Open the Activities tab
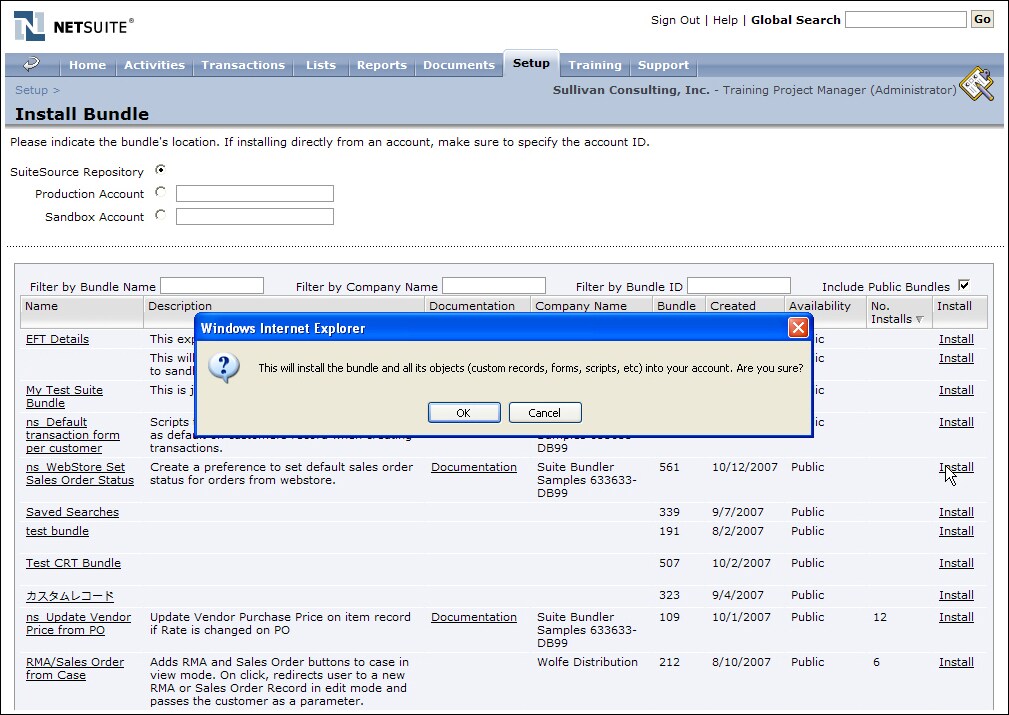The width and height of the screenshot is (1009, 715). tap(154, 65)
